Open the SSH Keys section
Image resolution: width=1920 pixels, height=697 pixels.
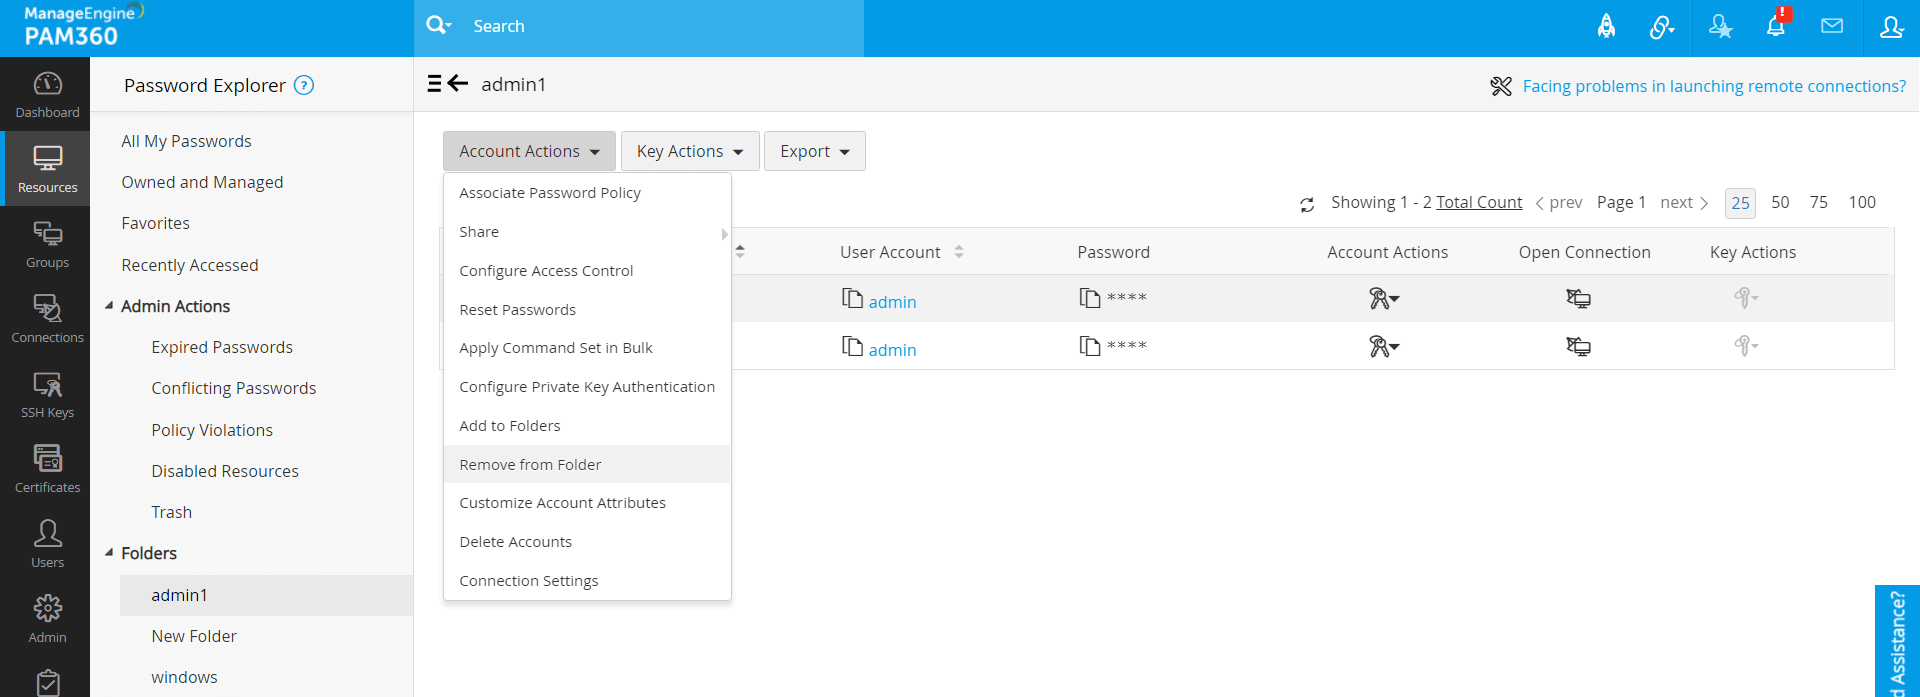pos(47,395)
